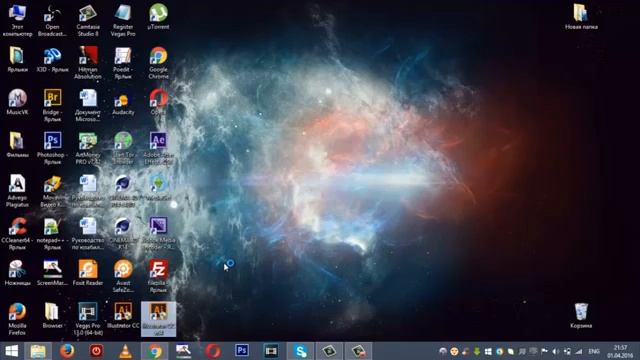The width and height of the screenshot is (640, 360).
Task: Select the Movavi Video desktop shortcut
Action: (x=52, y=191)
